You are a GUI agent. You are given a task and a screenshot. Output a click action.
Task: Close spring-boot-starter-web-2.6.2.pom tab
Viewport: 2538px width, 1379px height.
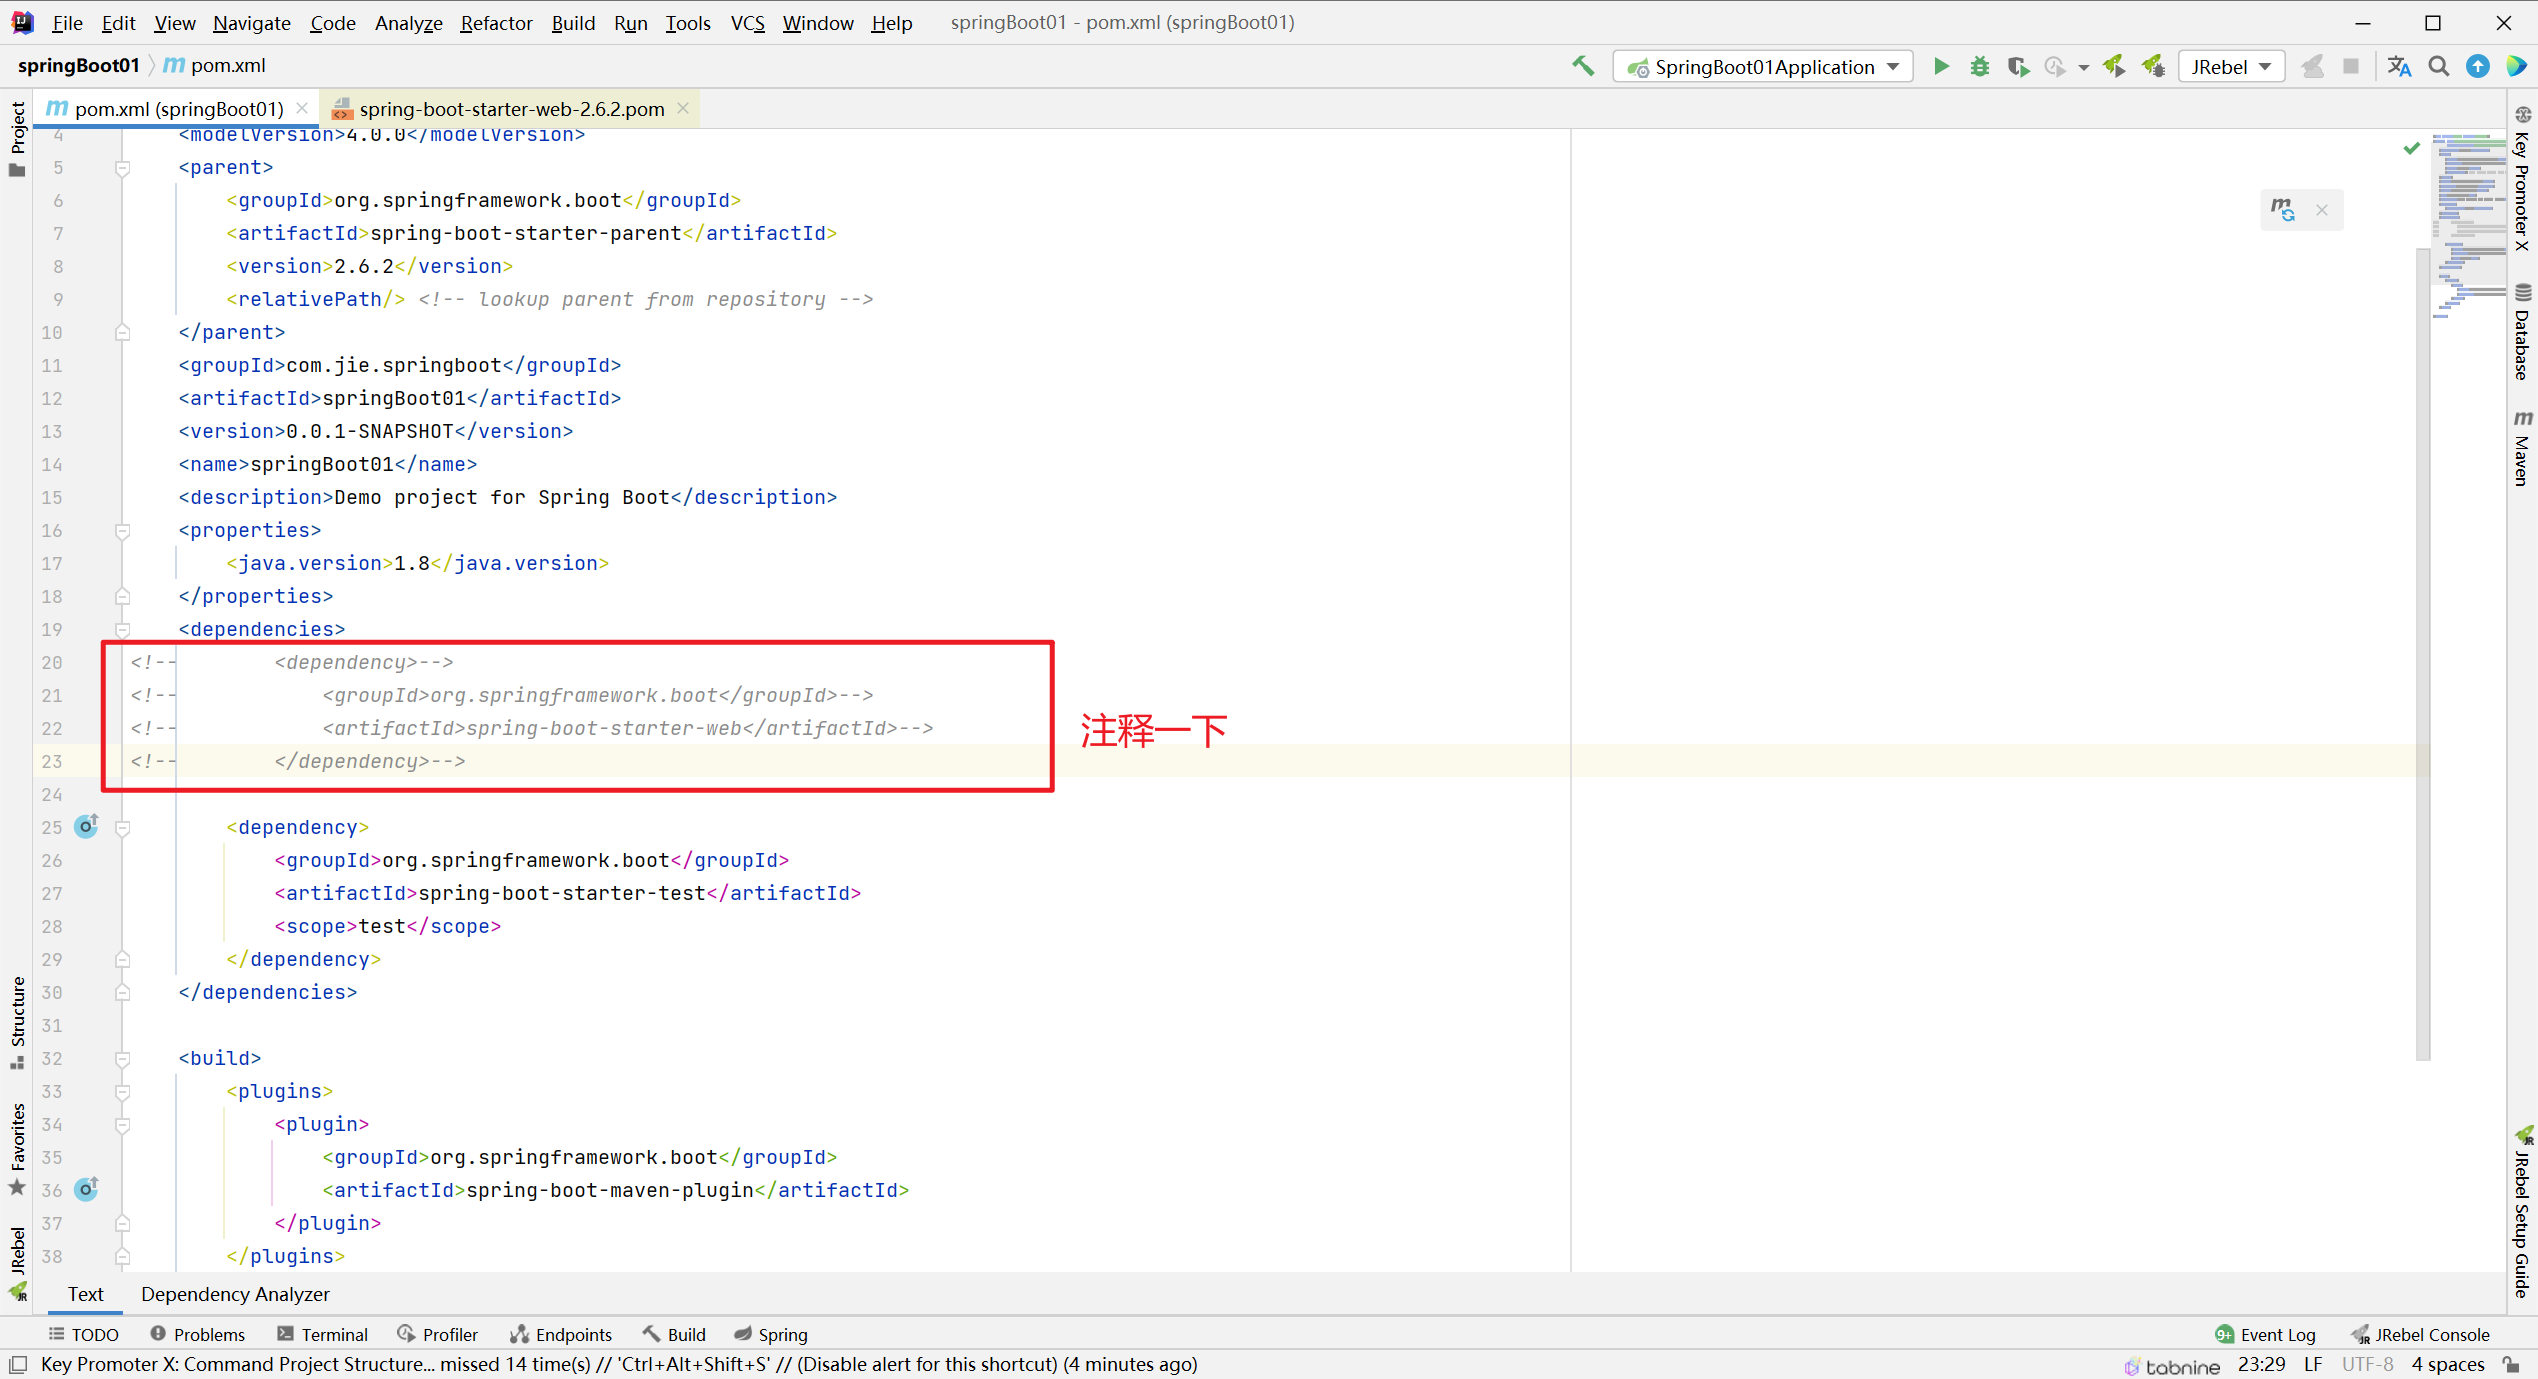[683, 108]
